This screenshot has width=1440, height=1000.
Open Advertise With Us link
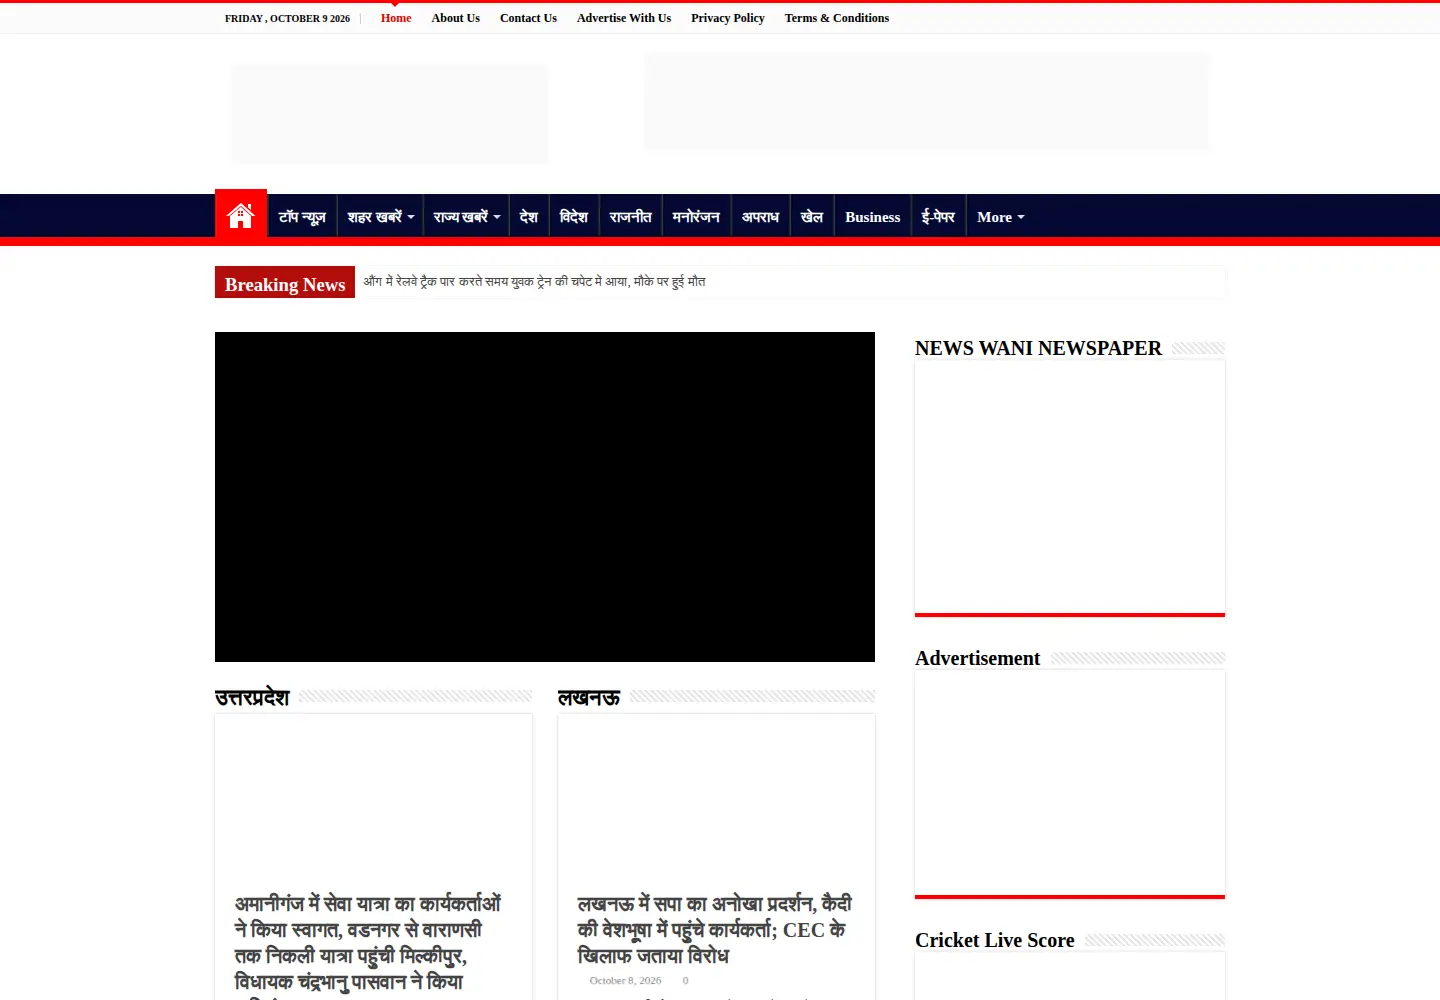click(x=624, y=18)
